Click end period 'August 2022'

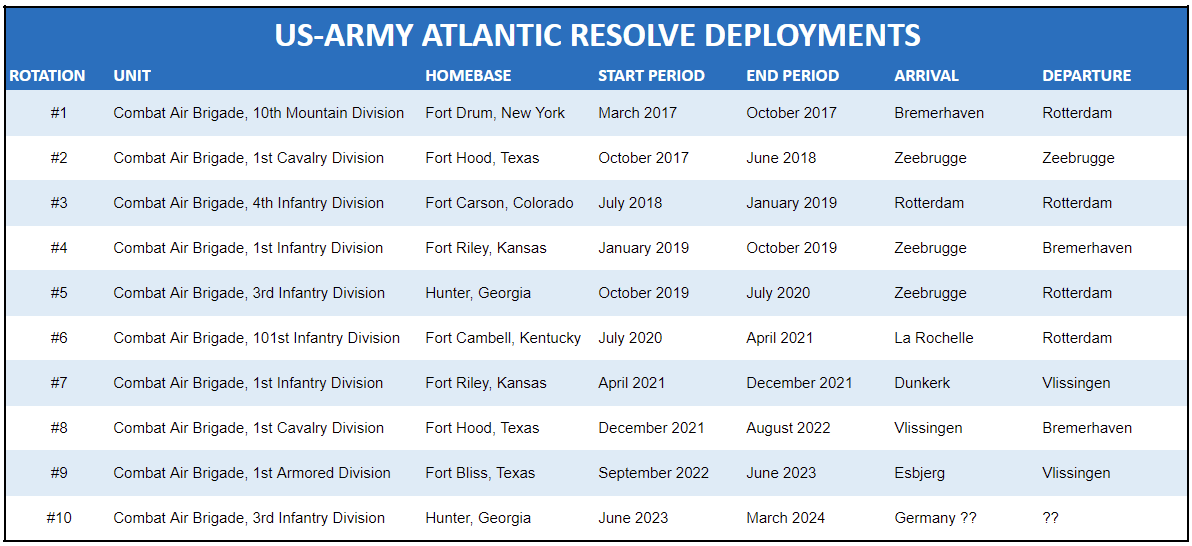789,428
